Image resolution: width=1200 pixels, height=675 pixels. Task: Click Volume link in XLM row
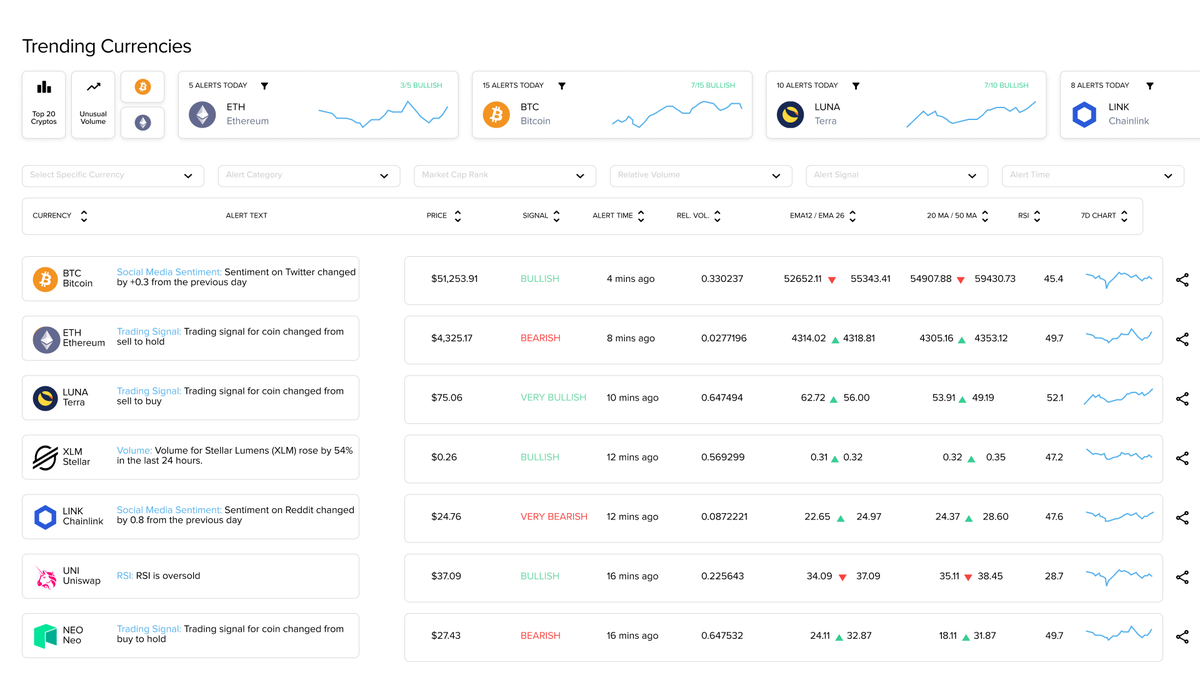click(x=135, y=451)
